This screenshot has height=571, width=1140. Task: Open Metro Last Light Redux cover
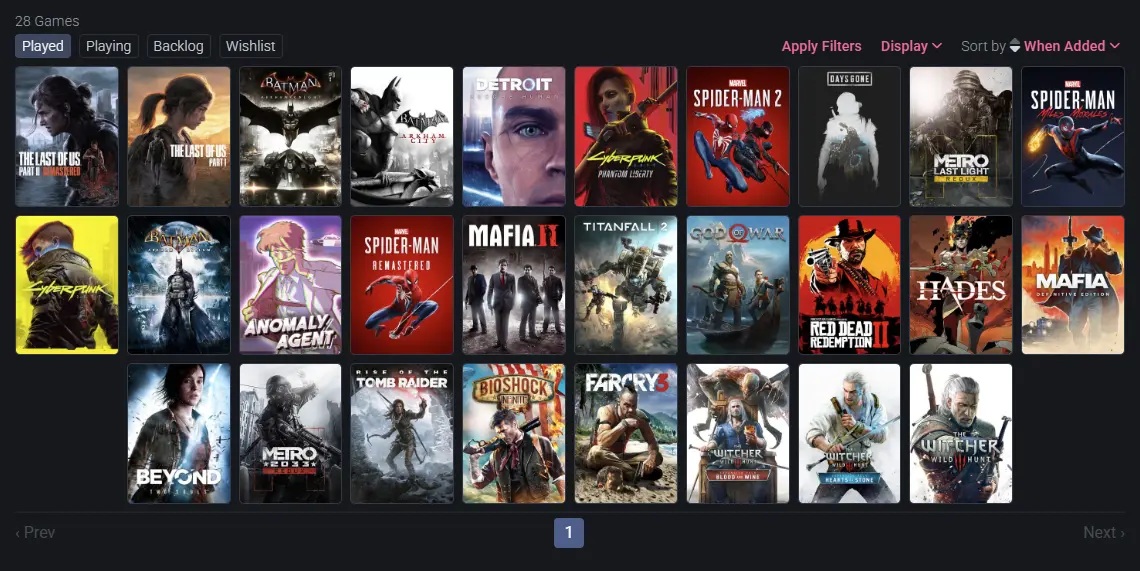(961, 137)
